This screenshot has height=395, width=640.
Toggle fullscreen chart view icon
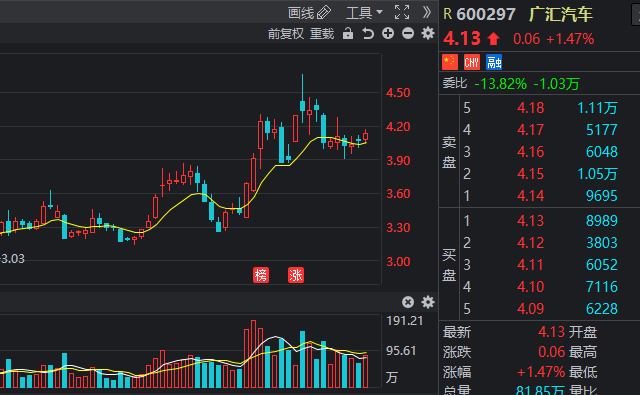(x=402, y=12)
